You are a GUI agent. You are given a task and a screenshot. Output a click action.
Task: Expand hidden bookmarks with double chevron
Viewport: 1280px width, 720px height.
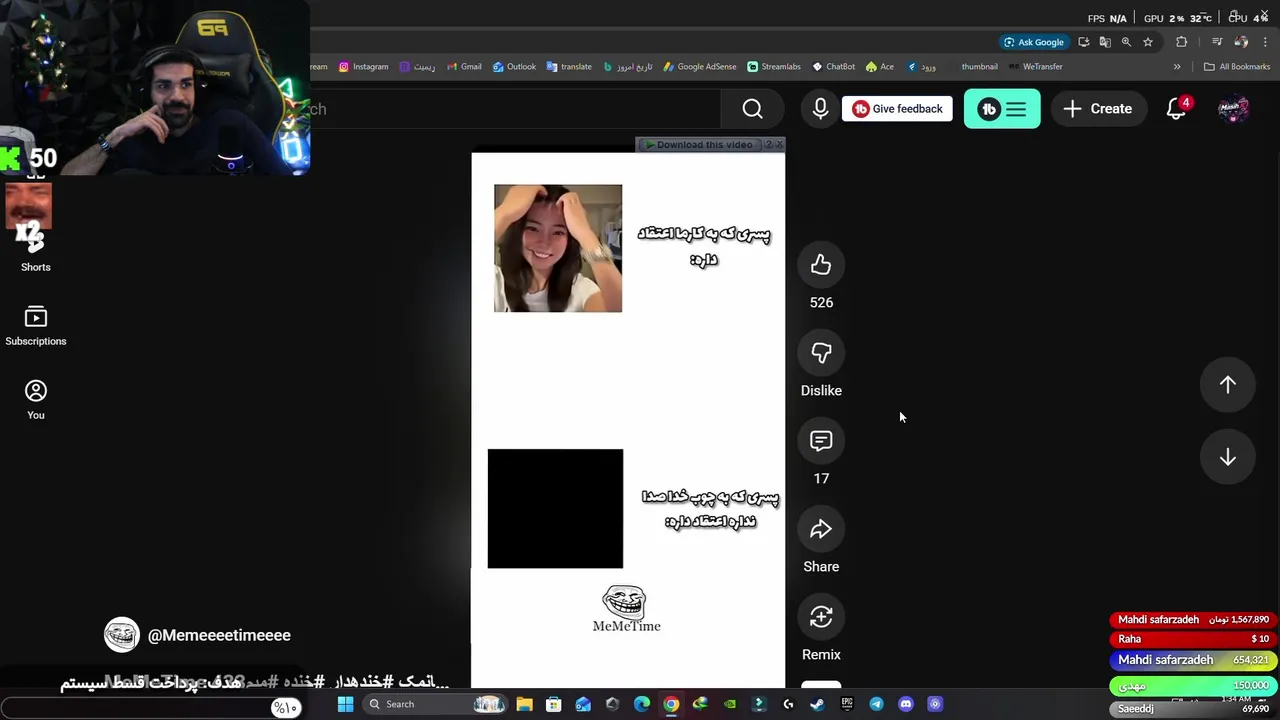1177,67
